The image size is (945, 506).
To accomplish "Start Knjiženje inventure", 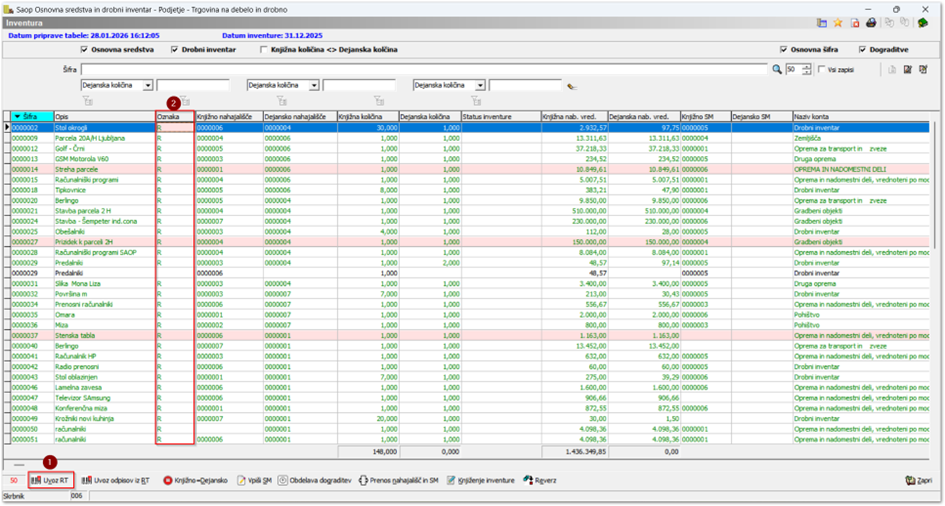I will pyautogui.click(x=481, y=481).
